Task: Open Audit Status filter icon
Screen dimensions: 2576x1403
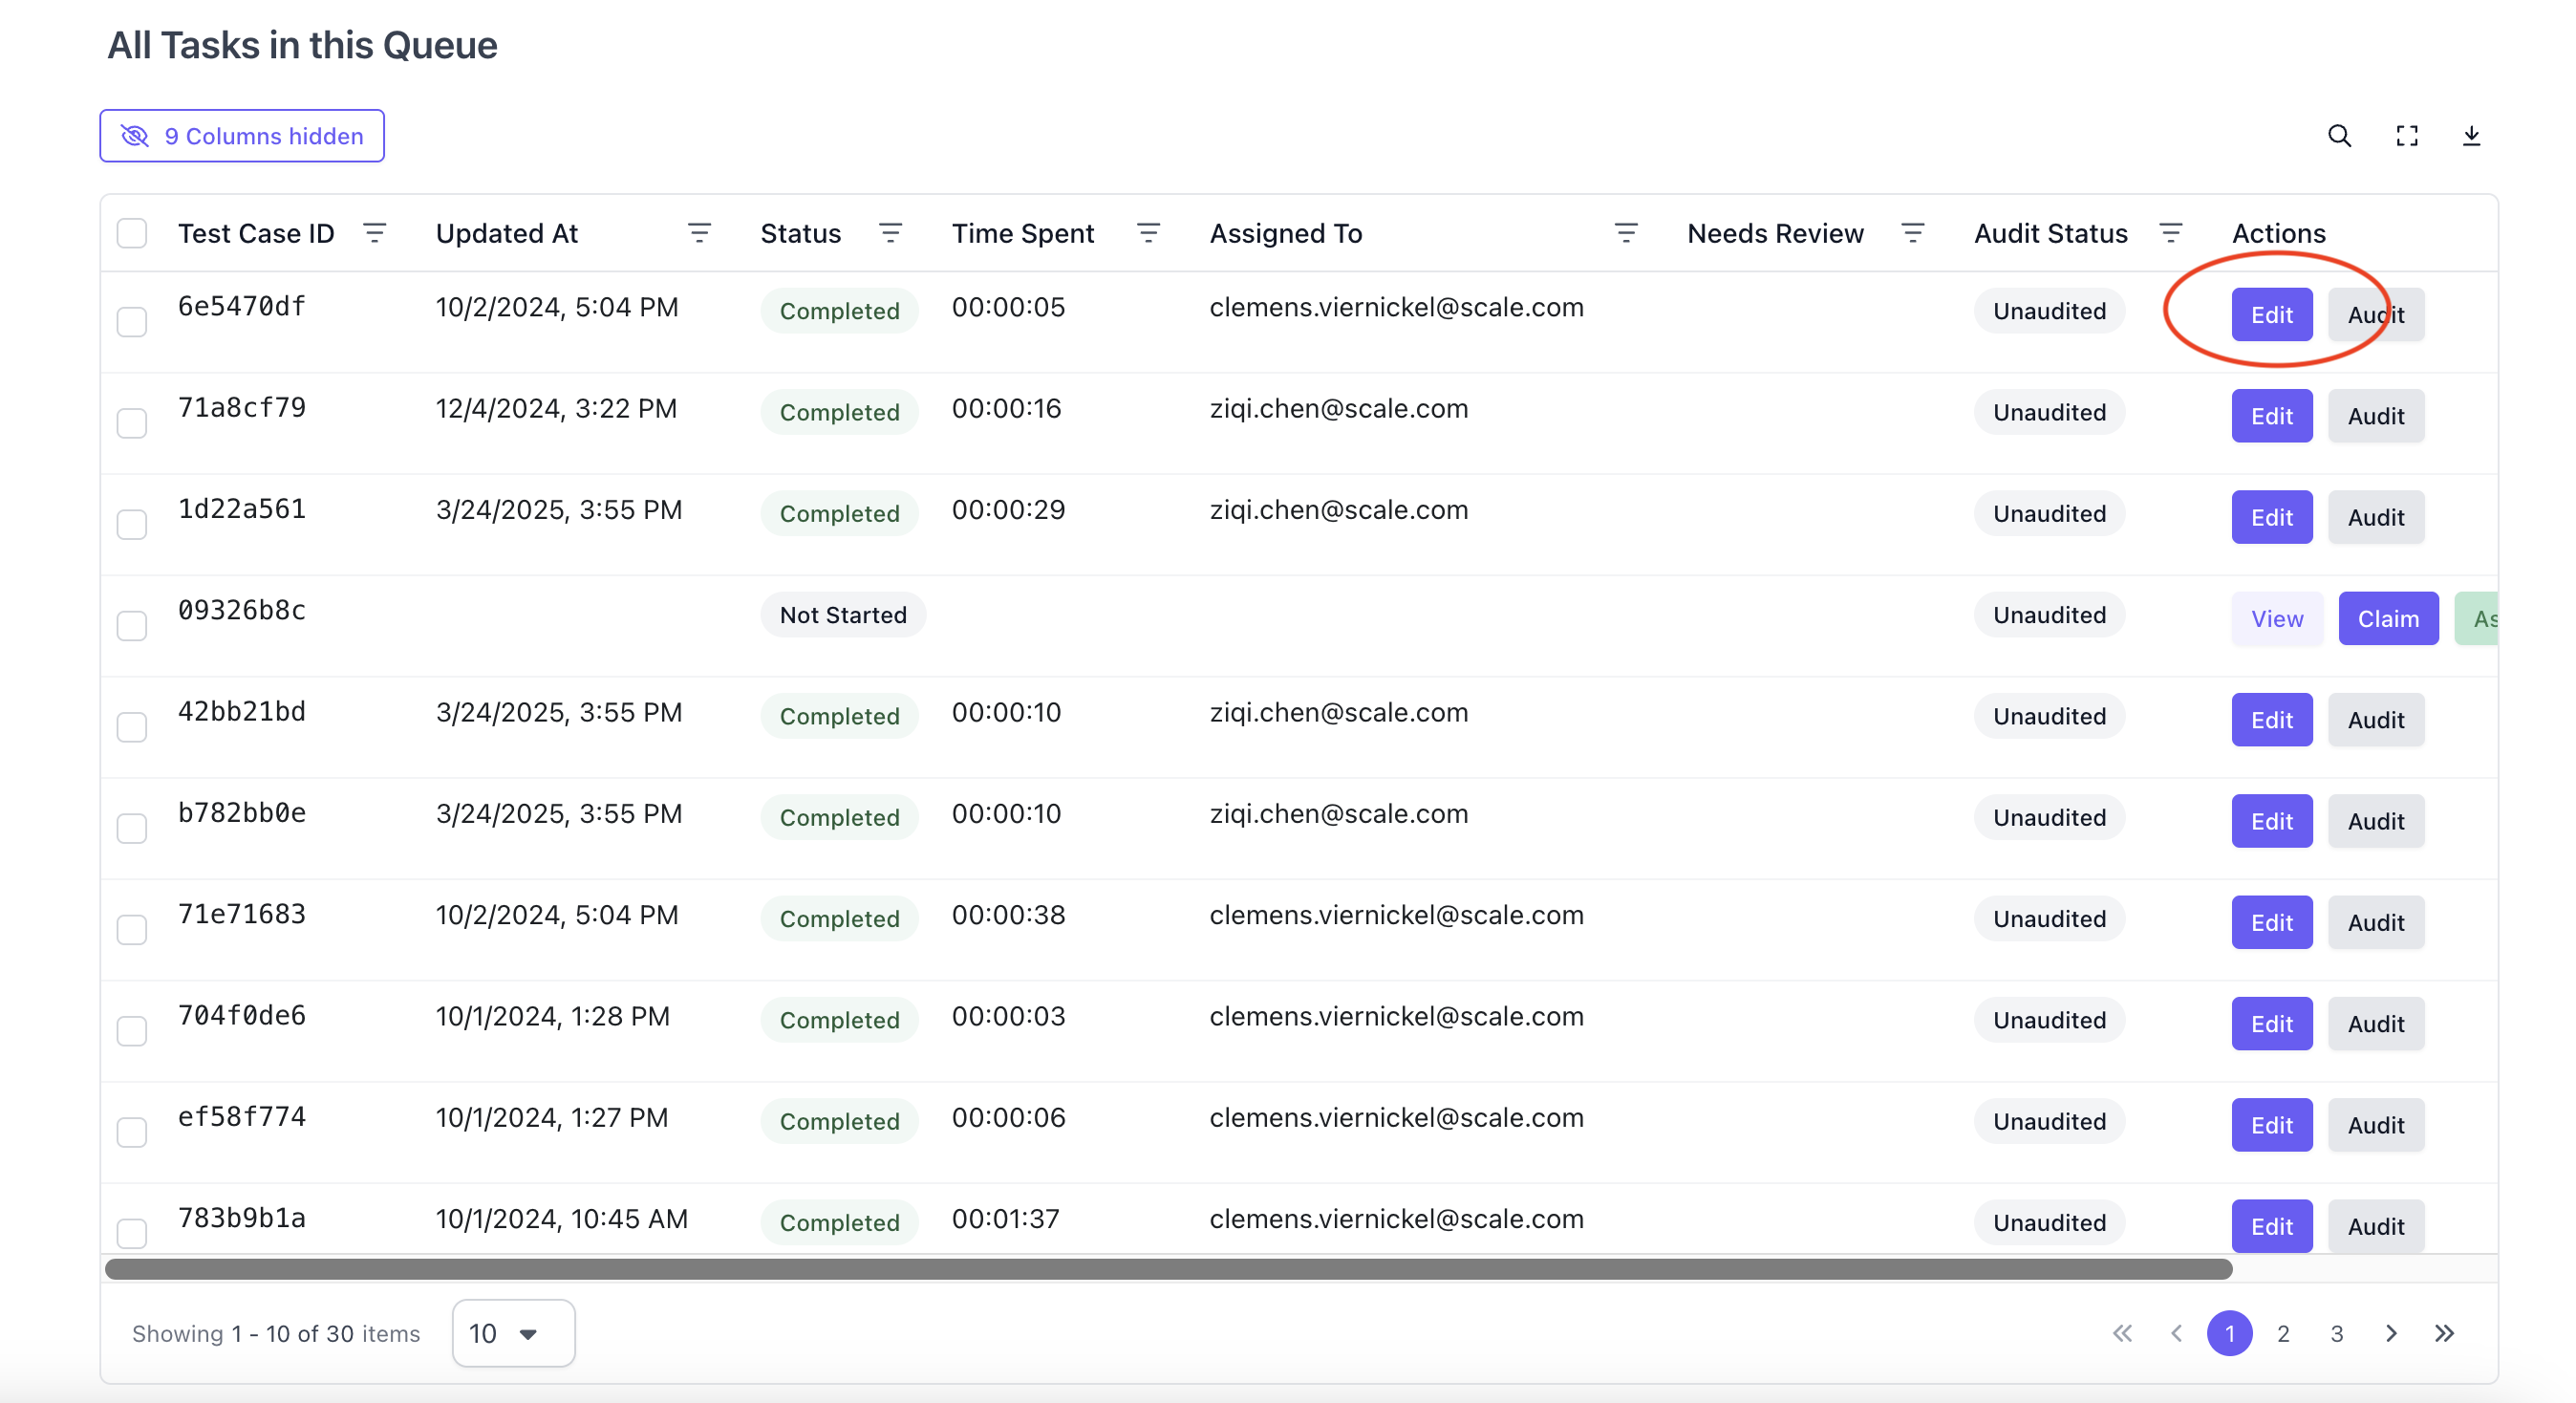Action: 2170,233
